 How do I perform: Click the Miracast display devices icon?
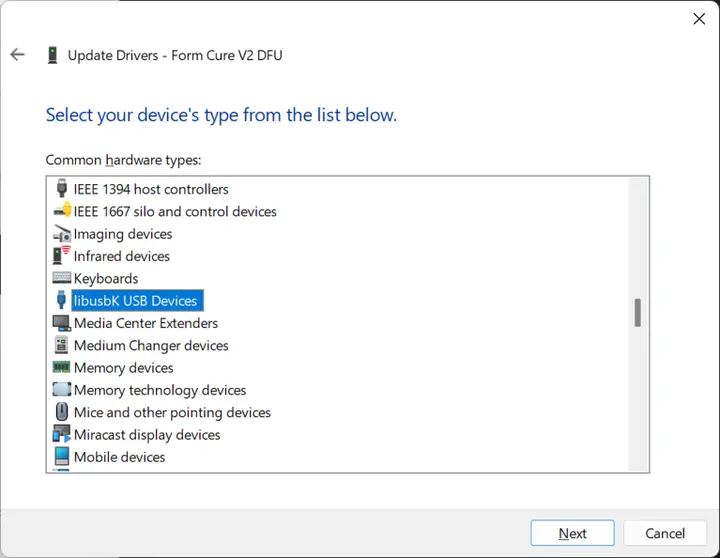[x=62, y=434]
